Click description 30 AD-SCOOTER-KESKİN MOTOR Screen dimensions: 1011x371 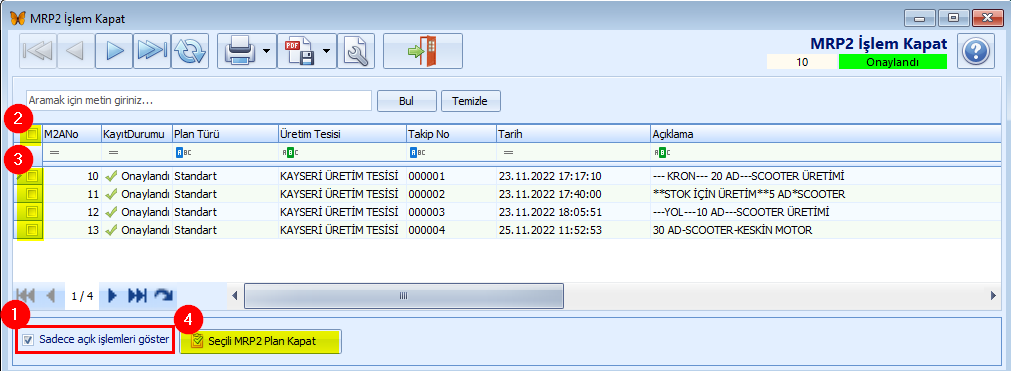732,230
